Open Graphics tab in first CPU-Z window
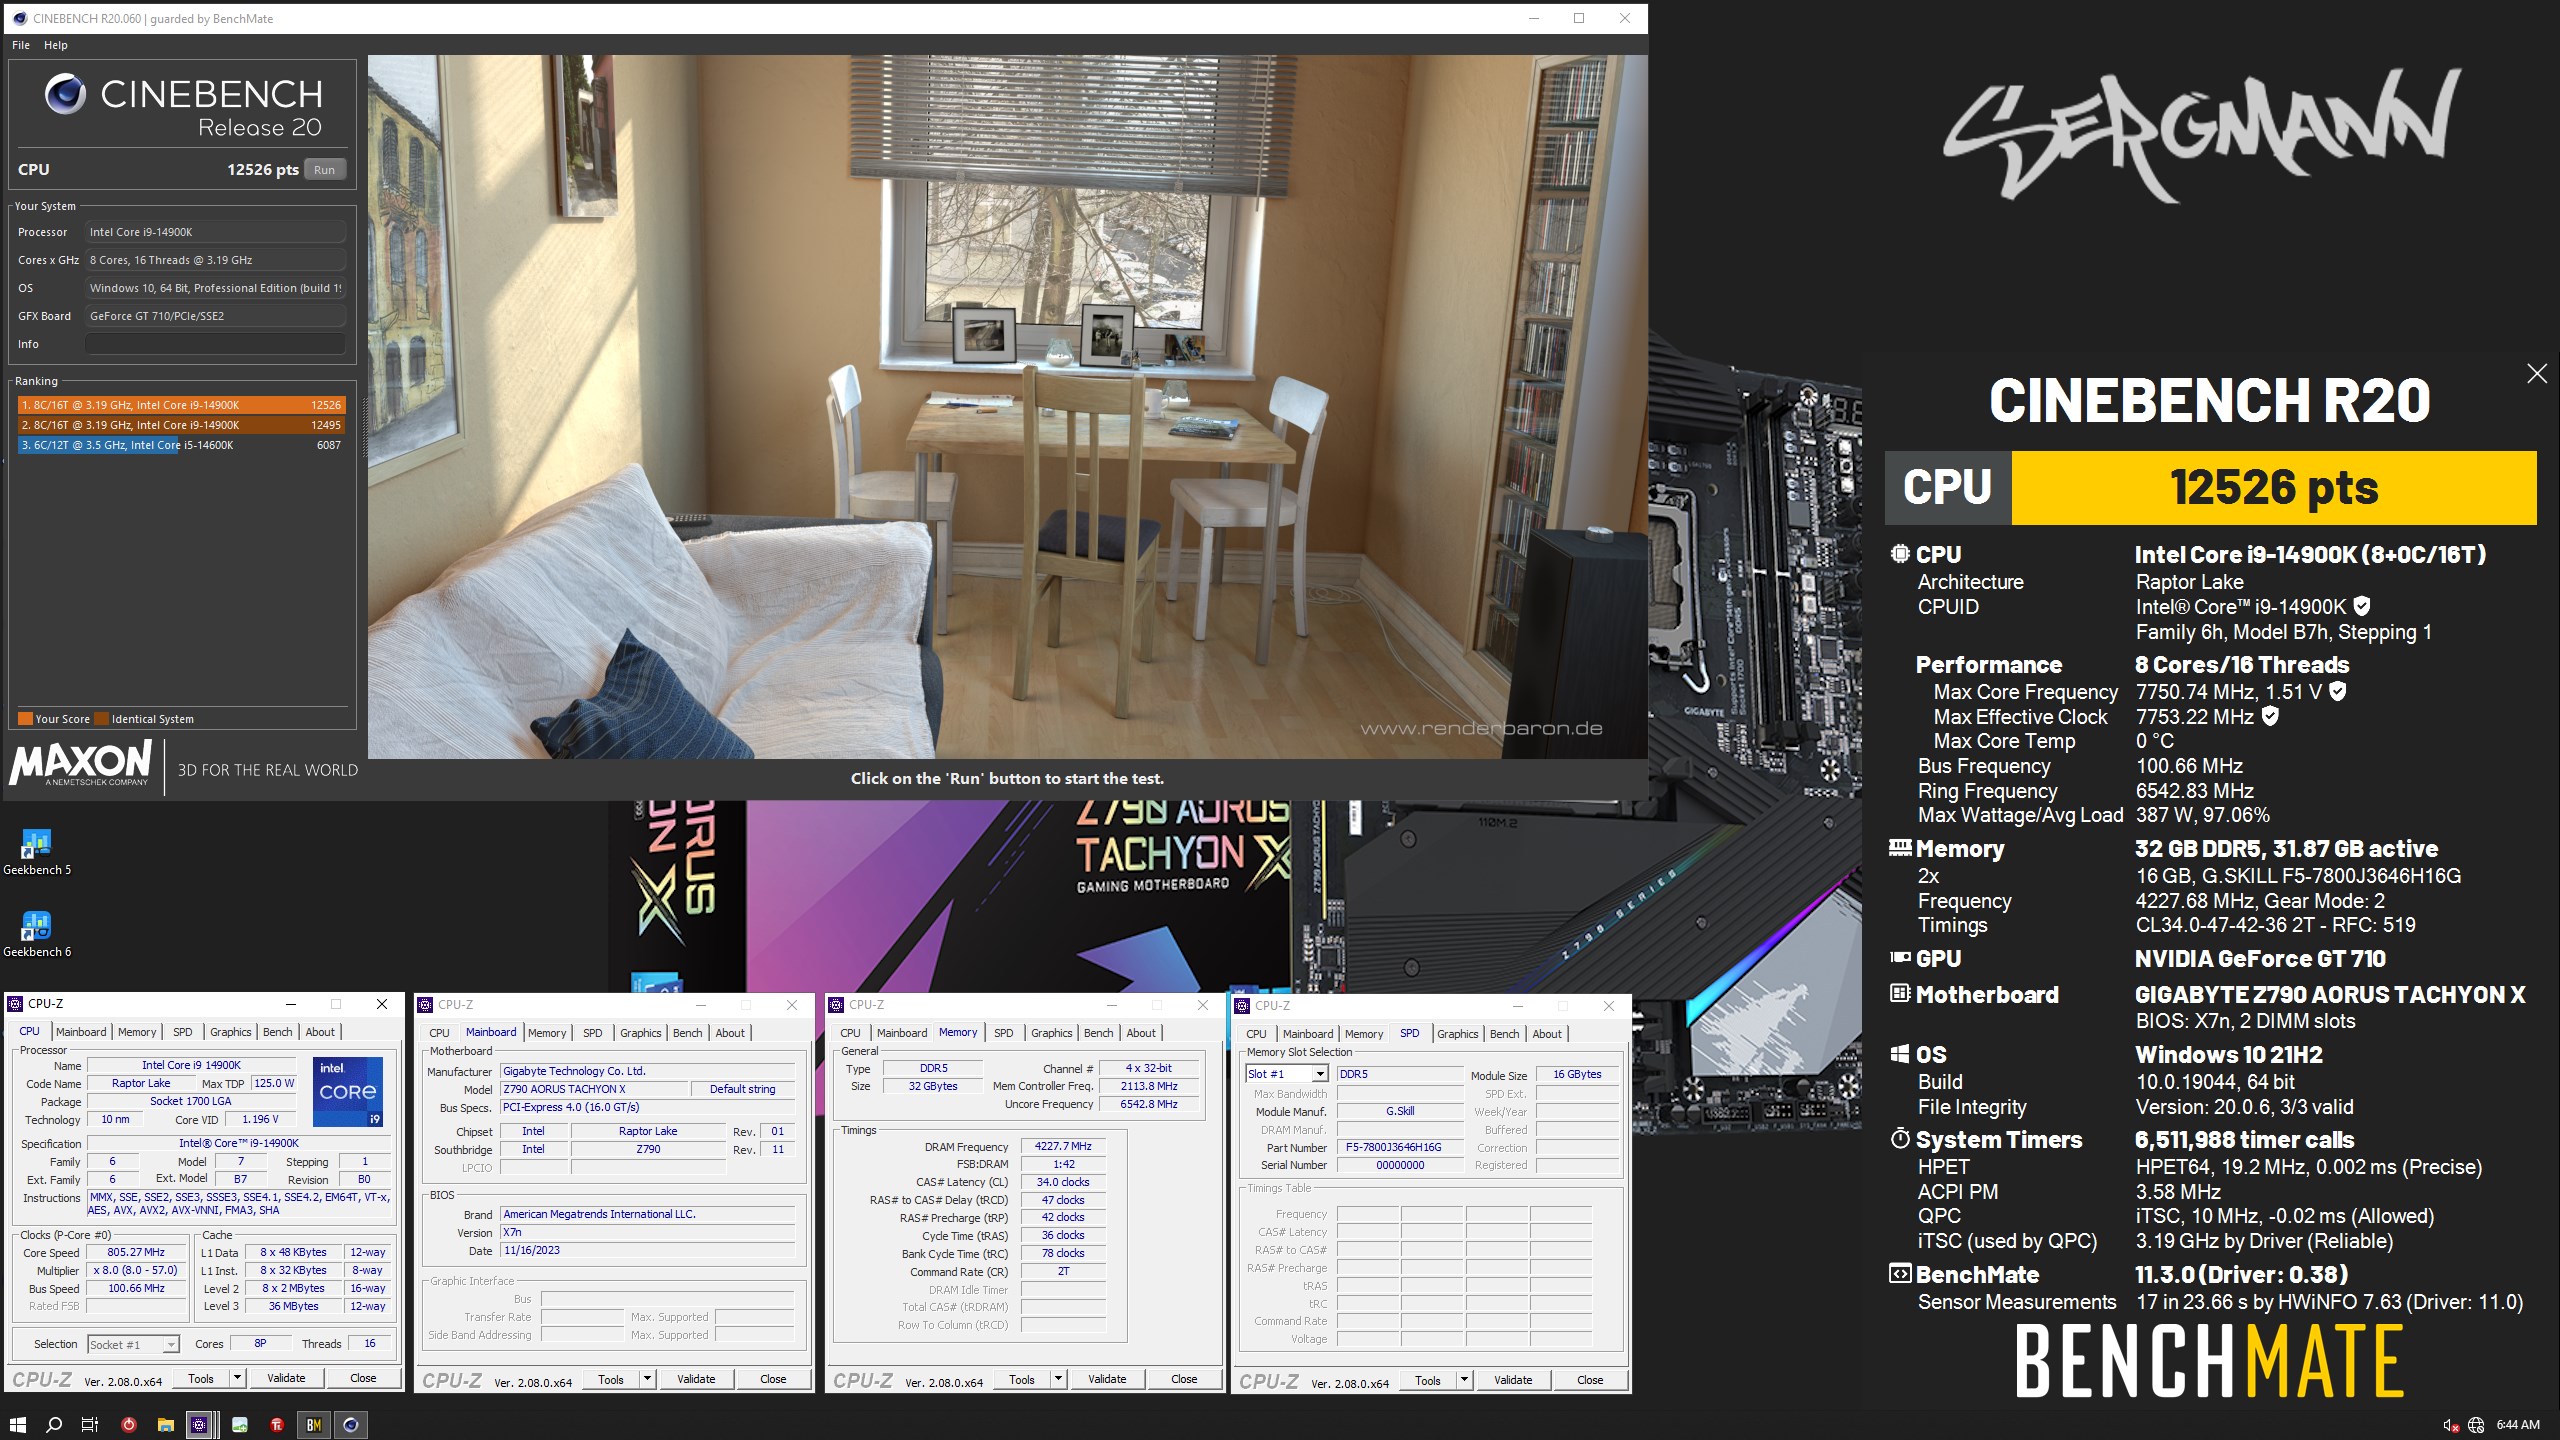The image size is (2560, 1440). [x=231, y=1032]
